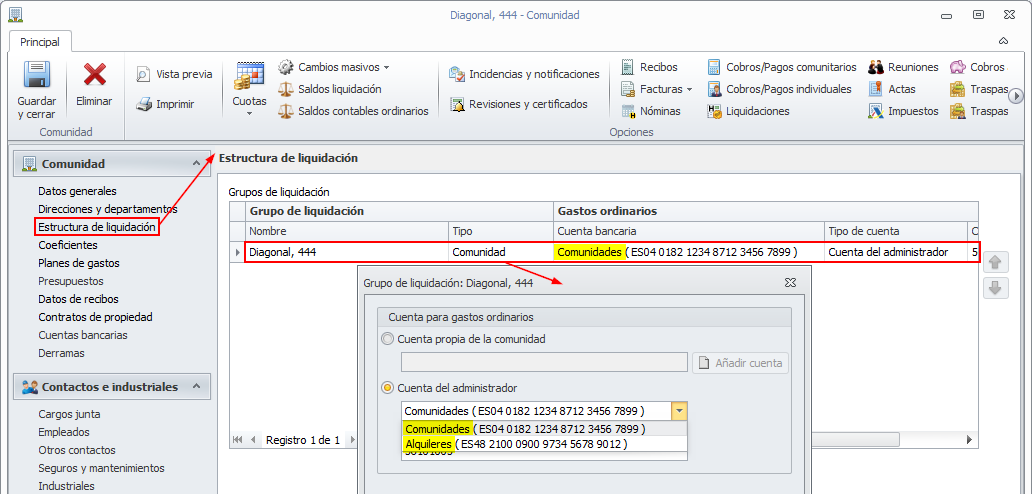Select Cuenta propia de la comunidad radio button
1032x494 pixels.
(x=388, y=339)
